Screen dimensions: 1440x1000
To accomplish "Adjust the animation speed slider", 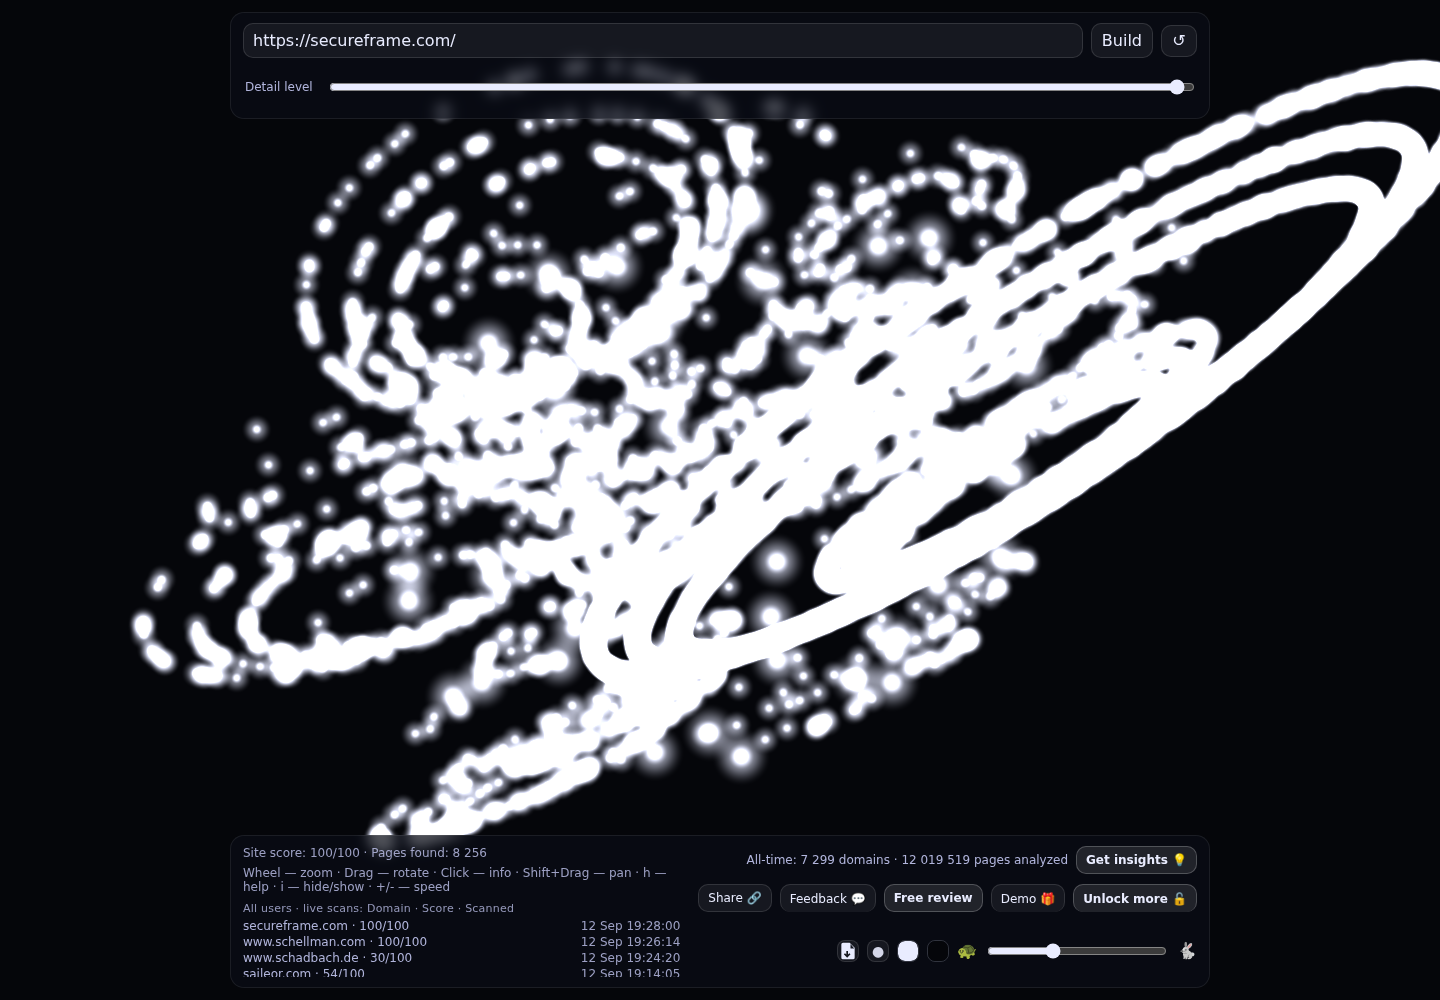I will (1077, 951).
